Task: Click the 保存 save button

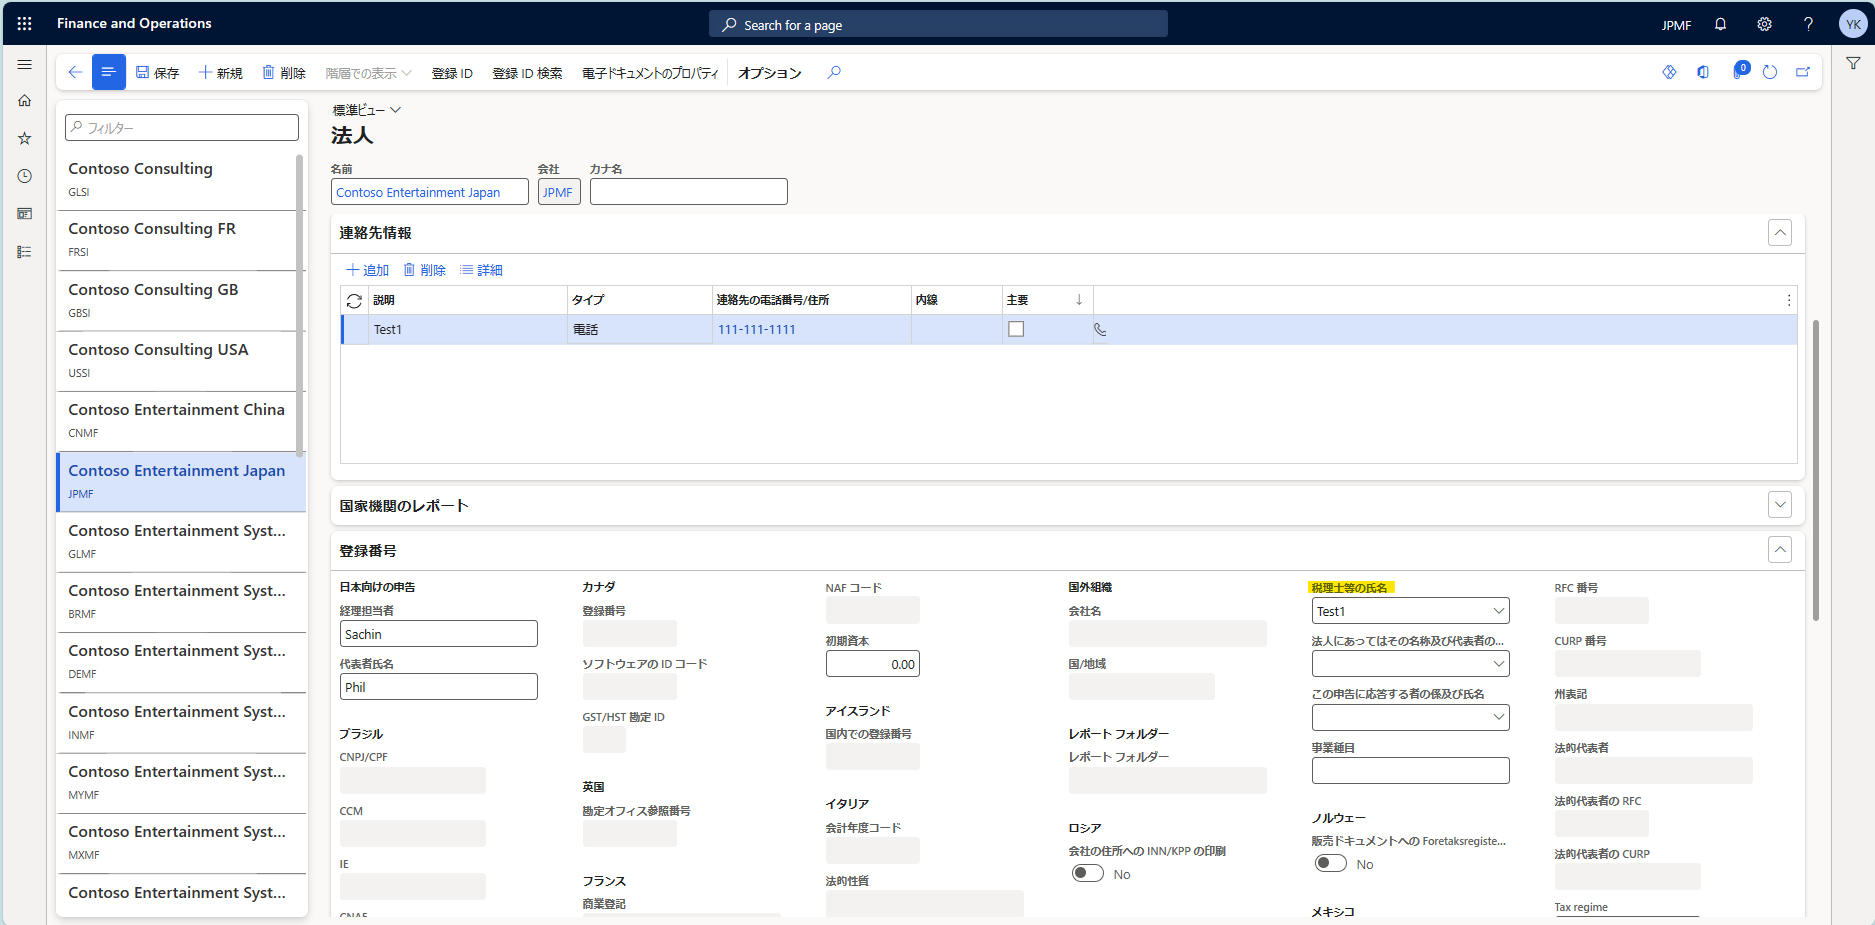Action: 157,73
